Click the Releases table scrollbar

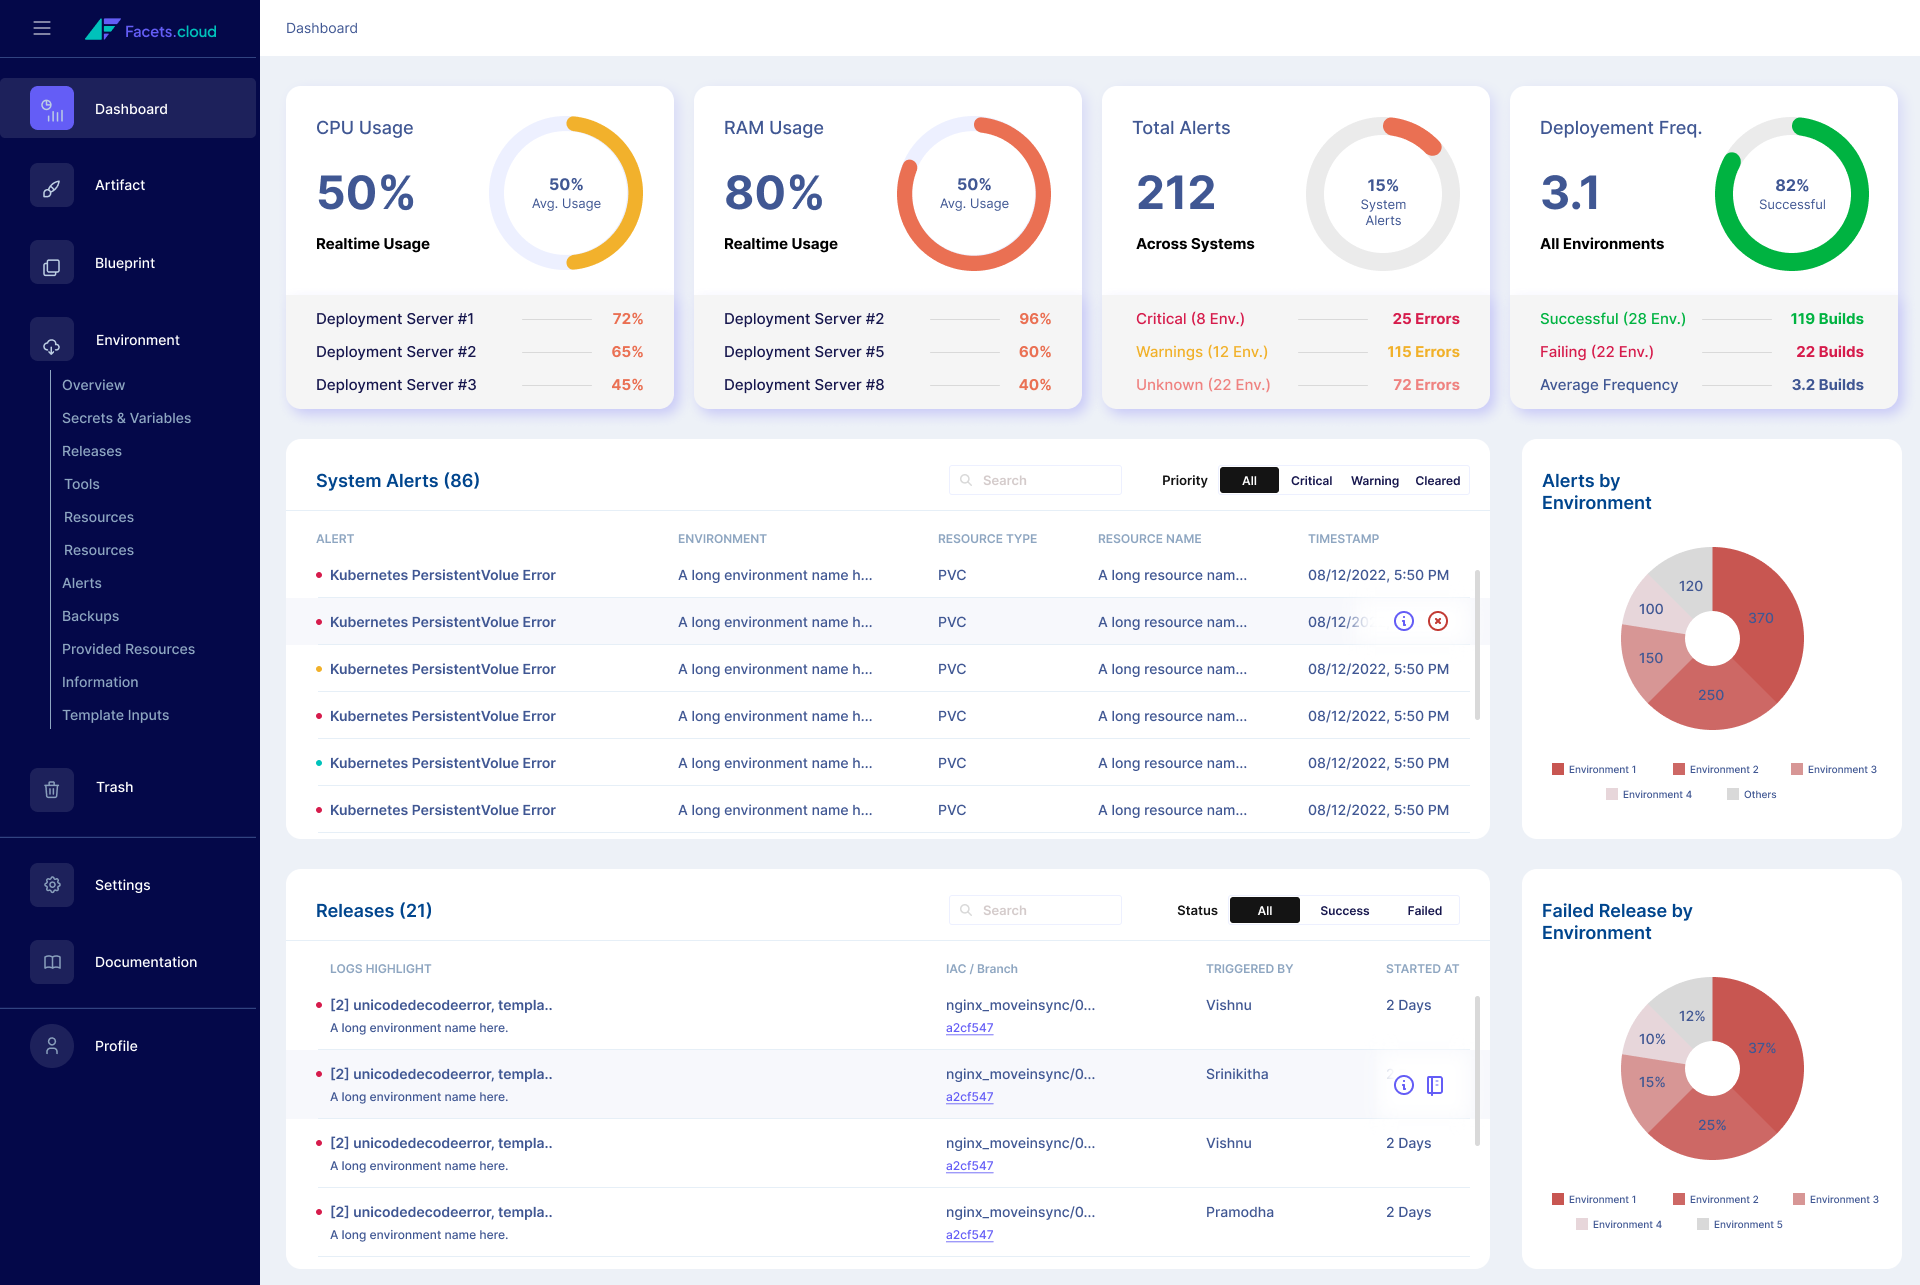click(x=1477, y=1070)
